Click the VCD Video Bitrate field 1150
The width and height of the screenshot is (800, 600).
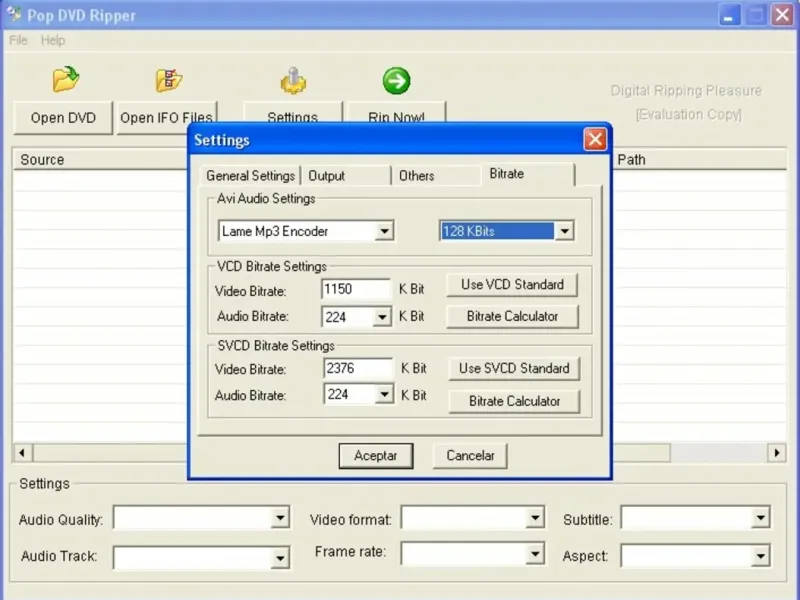coord(356,289)
